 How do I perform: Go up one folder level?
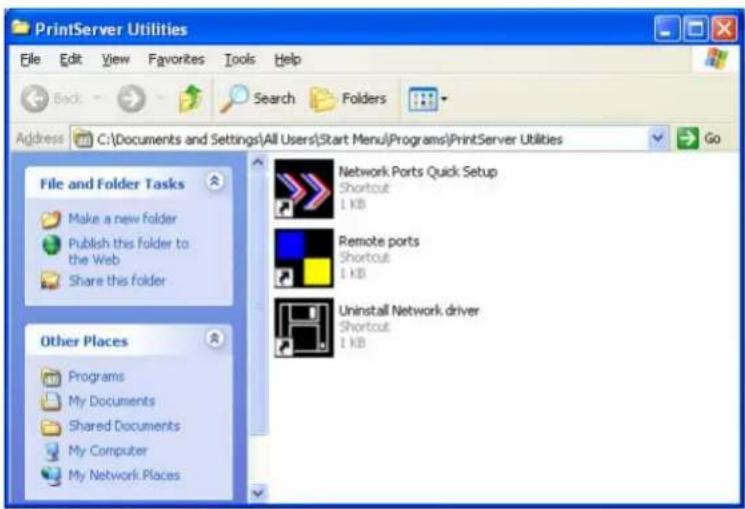point(191,99)
